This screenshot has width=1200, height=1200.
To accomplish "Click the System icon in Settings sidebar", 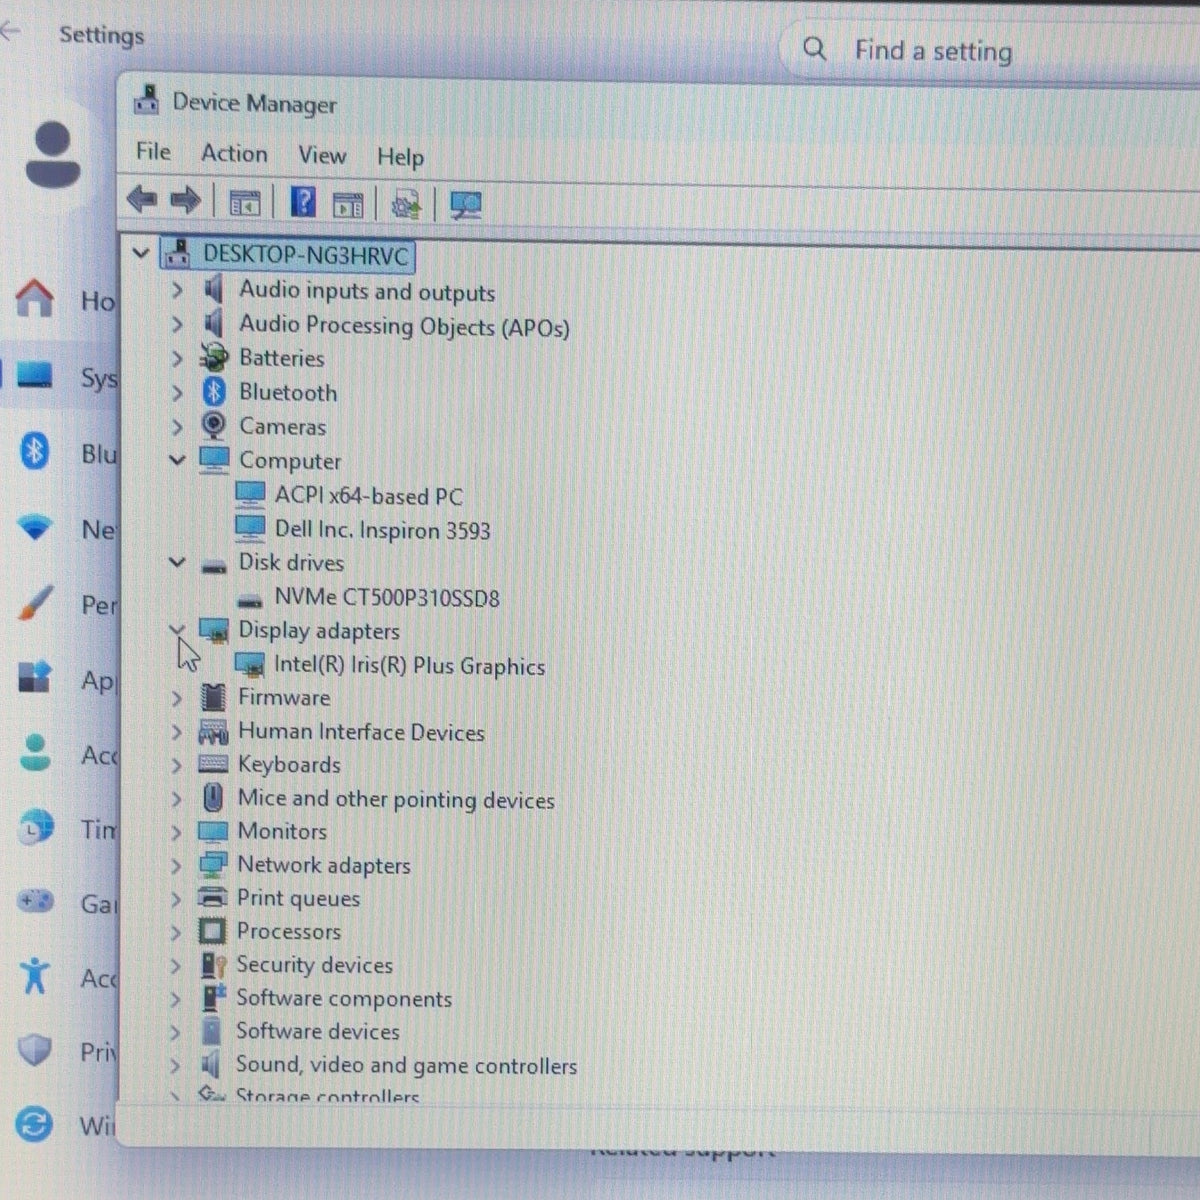I will pyautogui.click(x=34, y=376).
